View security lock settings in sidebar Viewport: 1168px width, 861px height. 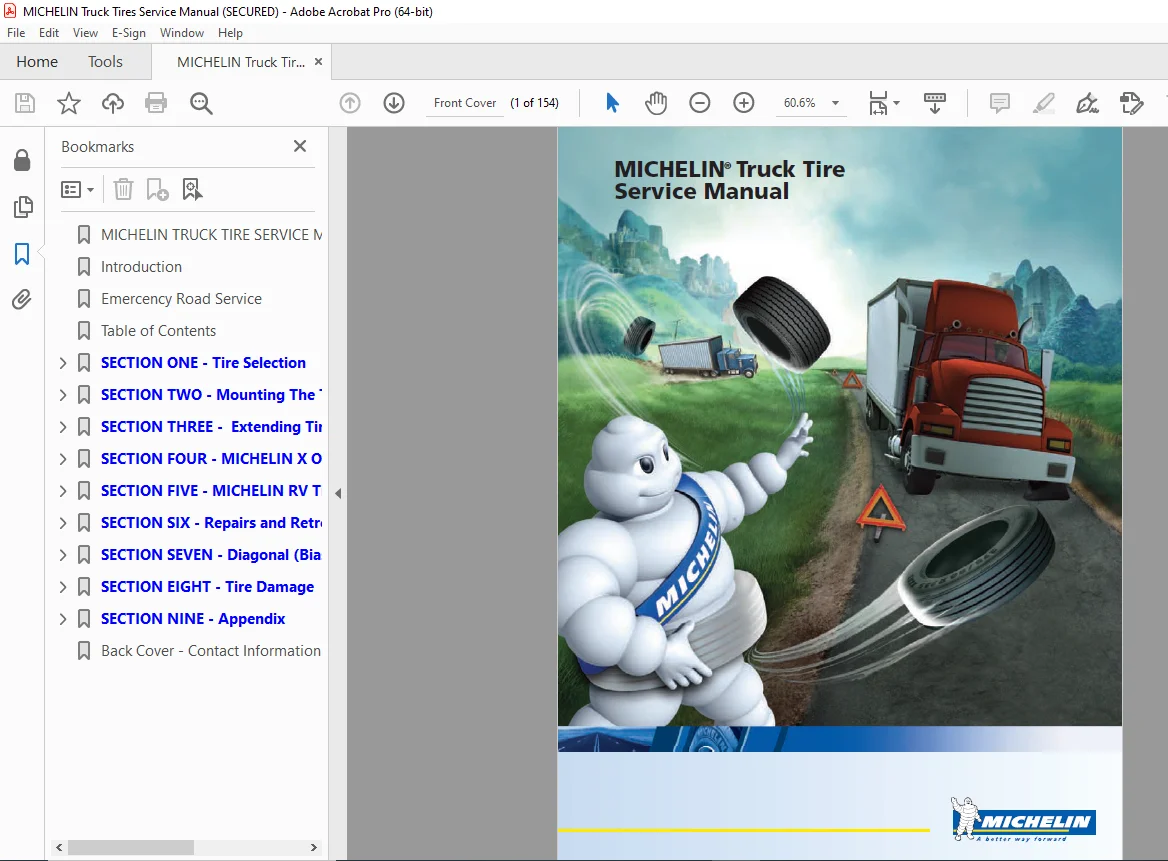tap(22, 160)
